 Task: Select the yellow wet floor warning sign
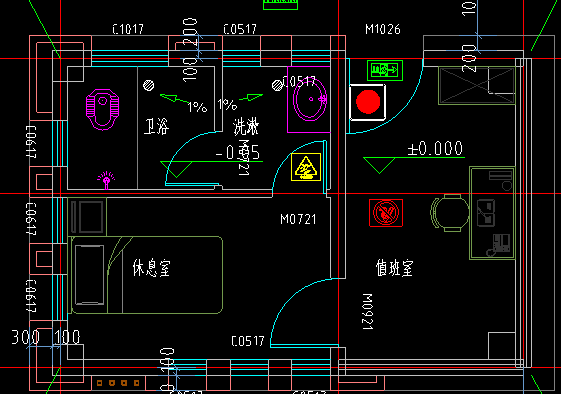pos(306,167)
